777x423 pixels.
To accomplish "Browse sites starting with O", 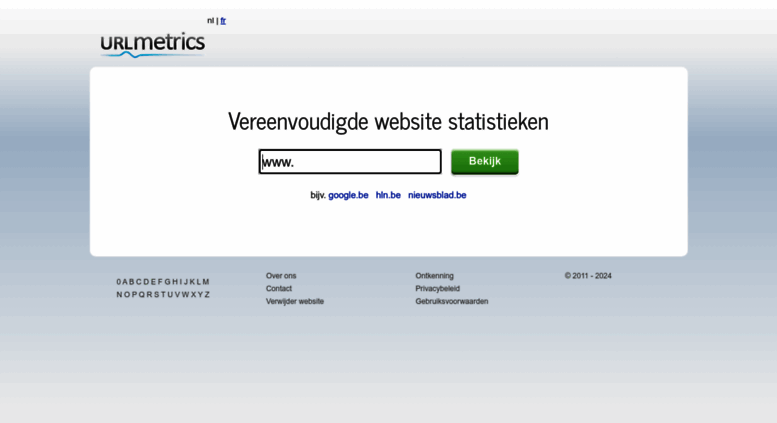I will tap(127, 295).
